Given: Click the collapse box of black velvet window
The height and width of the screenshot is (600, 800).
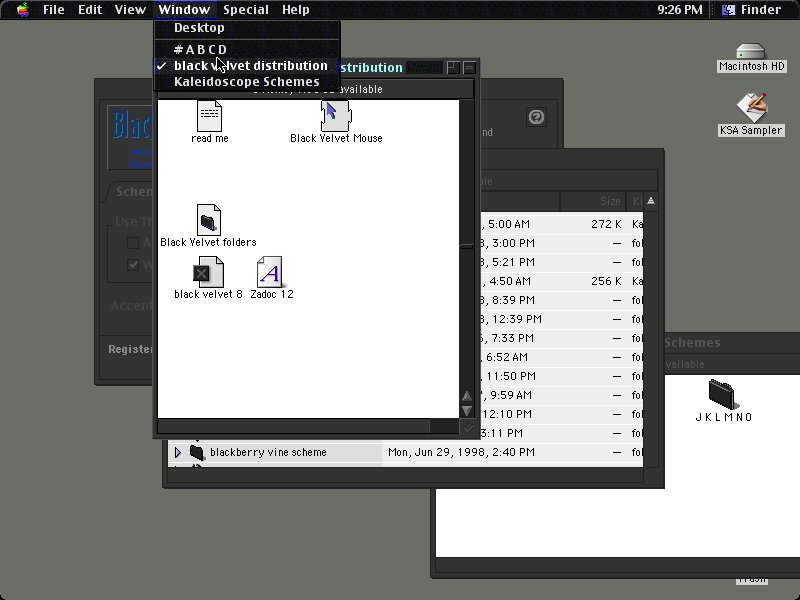Looking at the screenshot, I should pyautogui.click(x=469, y=67).
